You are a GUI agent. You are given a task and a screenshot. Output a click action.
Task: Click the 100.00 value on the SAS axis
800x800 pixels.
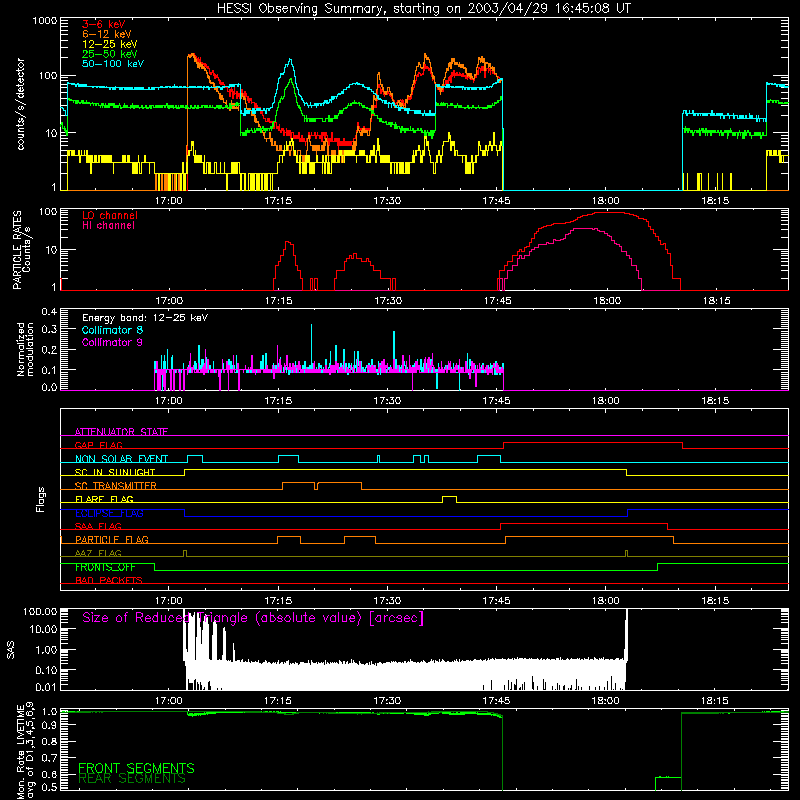point(40,611)
